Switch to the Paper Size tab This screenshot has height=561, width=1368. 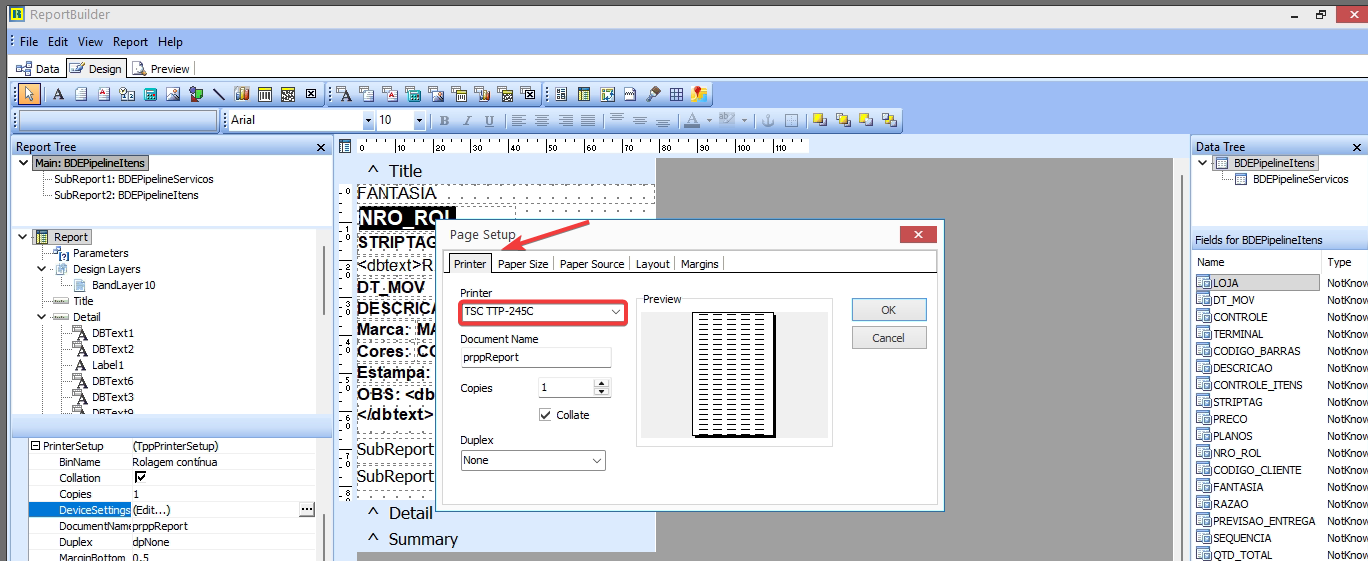click(523, 264)
